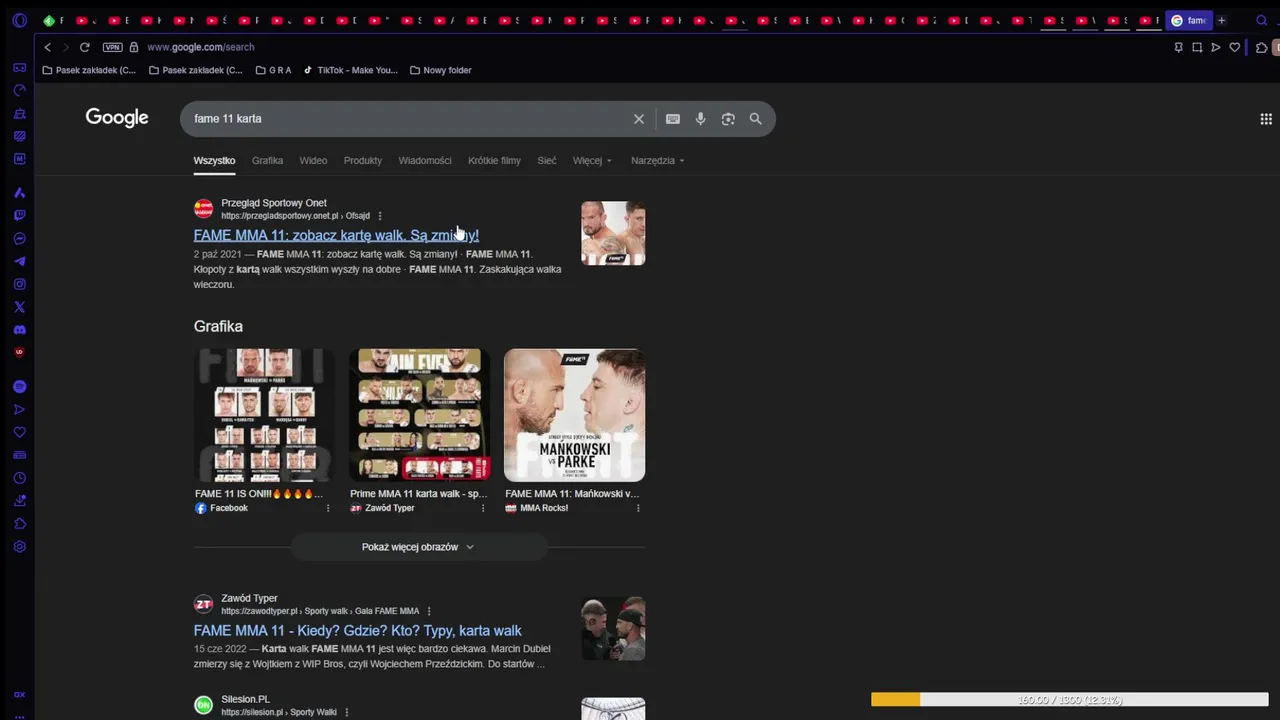Add page to bookmarks with heart icon in address bar

tap(1235, 47)
